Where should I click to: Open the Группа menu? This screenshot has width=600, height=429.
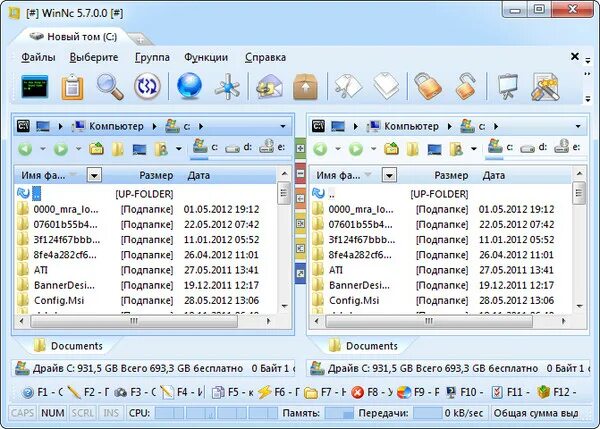(x=152, y=57)
